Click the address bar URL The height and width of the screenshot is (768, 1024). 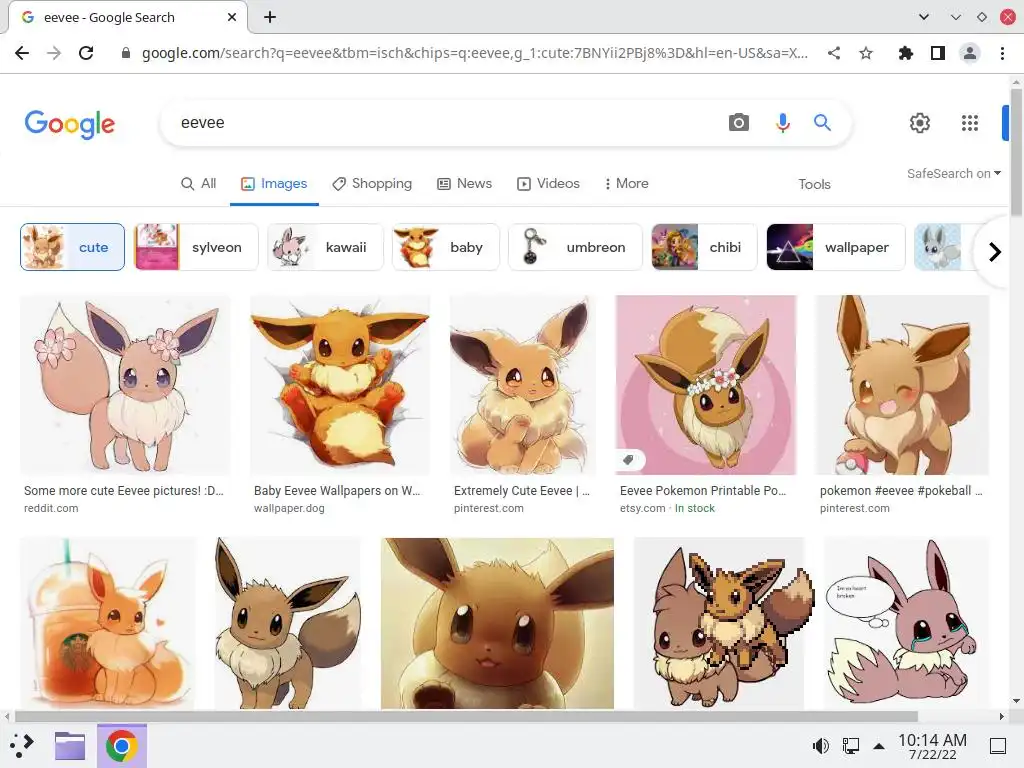coord(475,53)
